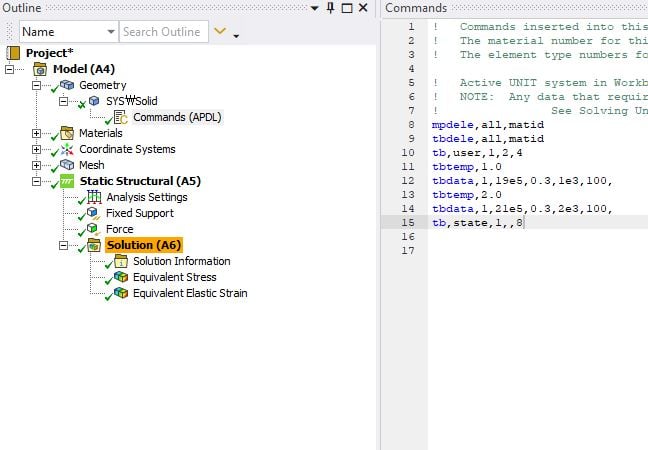648x450 pixels.
Task: Select the Analysis Settings item
Action: pyautogui.click(x=147, y=197)
